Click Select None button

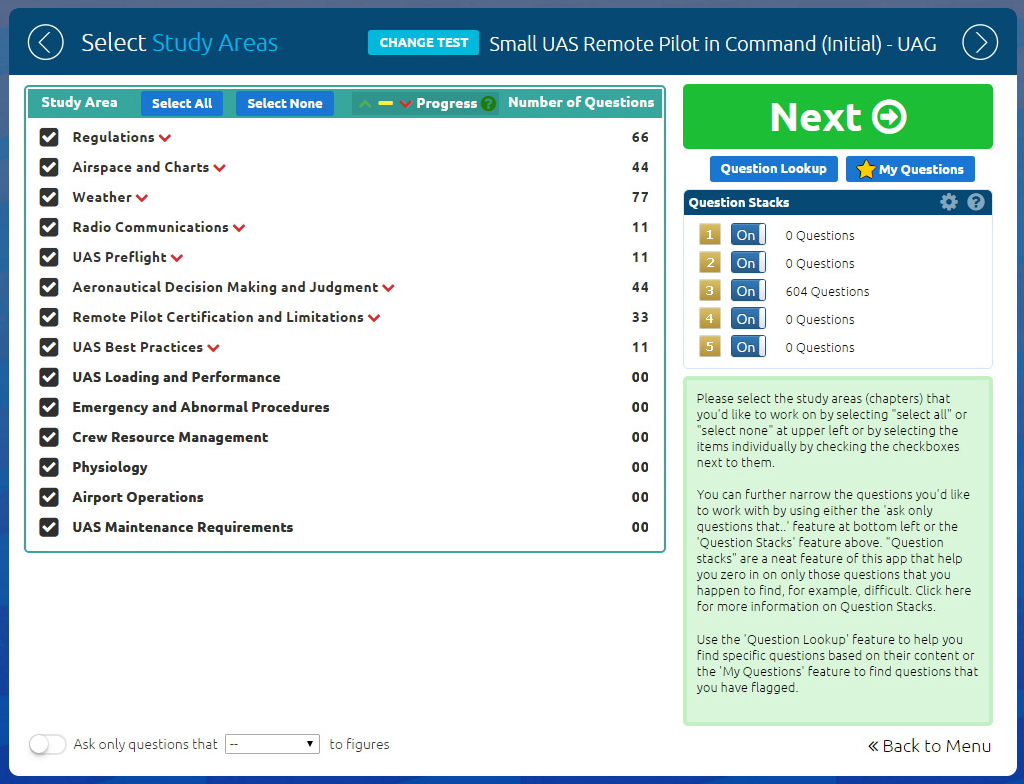pos(284,103)
